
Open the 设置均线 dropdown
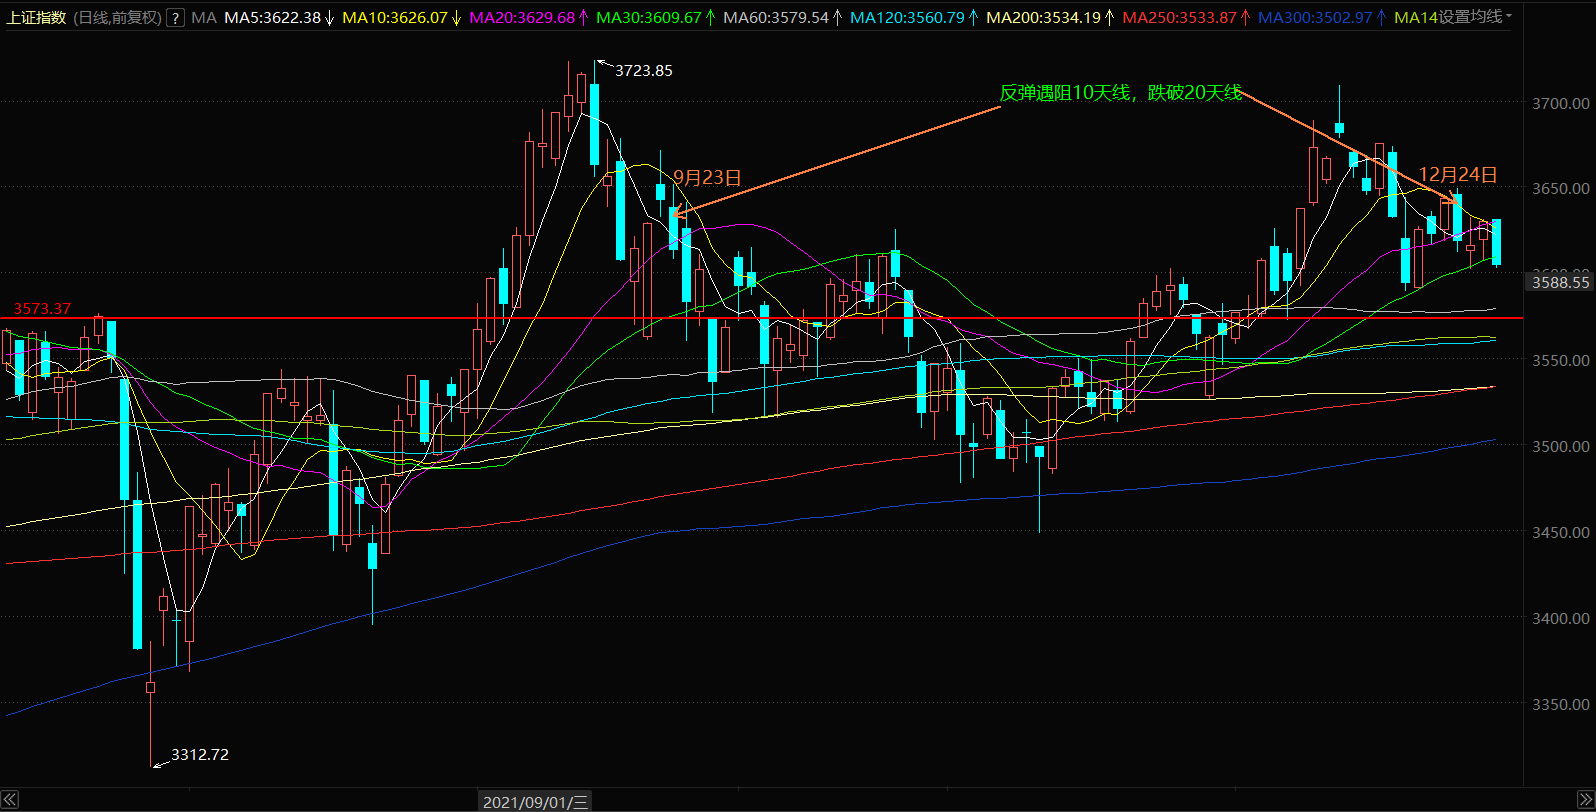[x=1475, y=17]
